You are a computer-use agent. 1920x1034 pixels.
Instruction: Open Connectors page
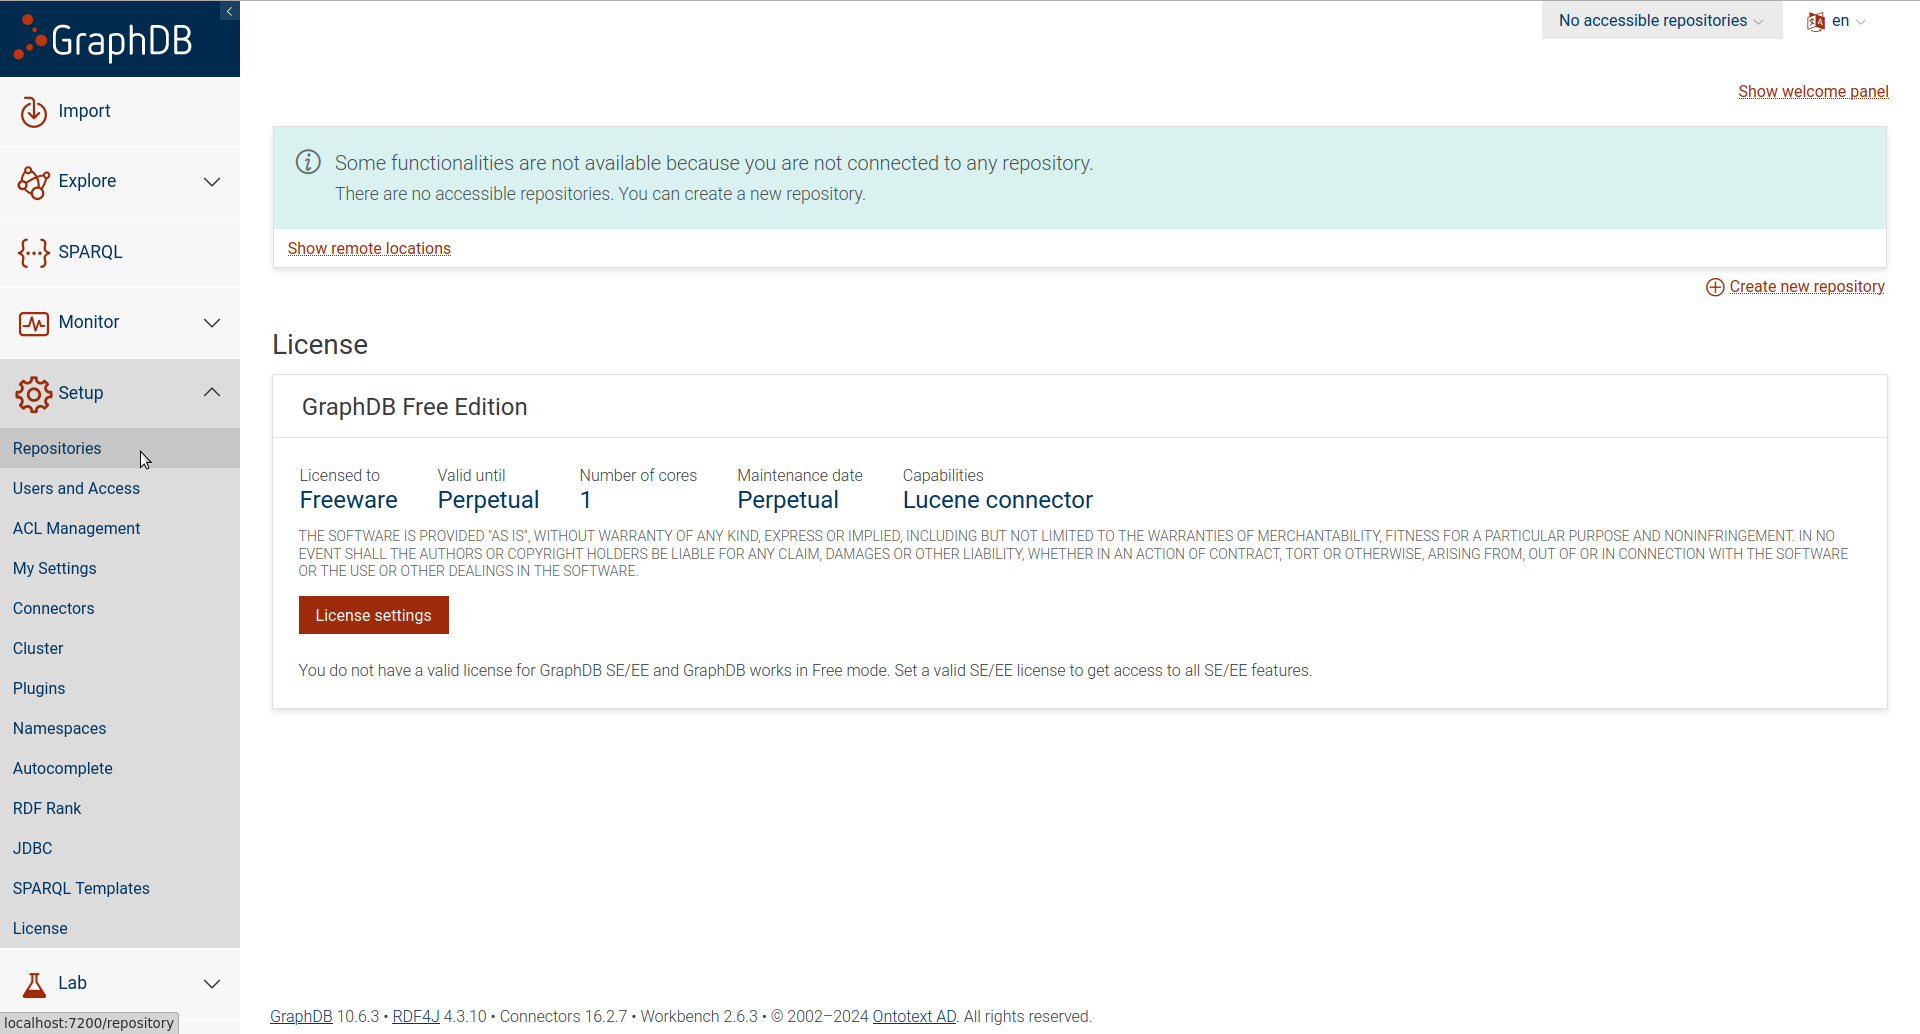[x=120, y=608]
